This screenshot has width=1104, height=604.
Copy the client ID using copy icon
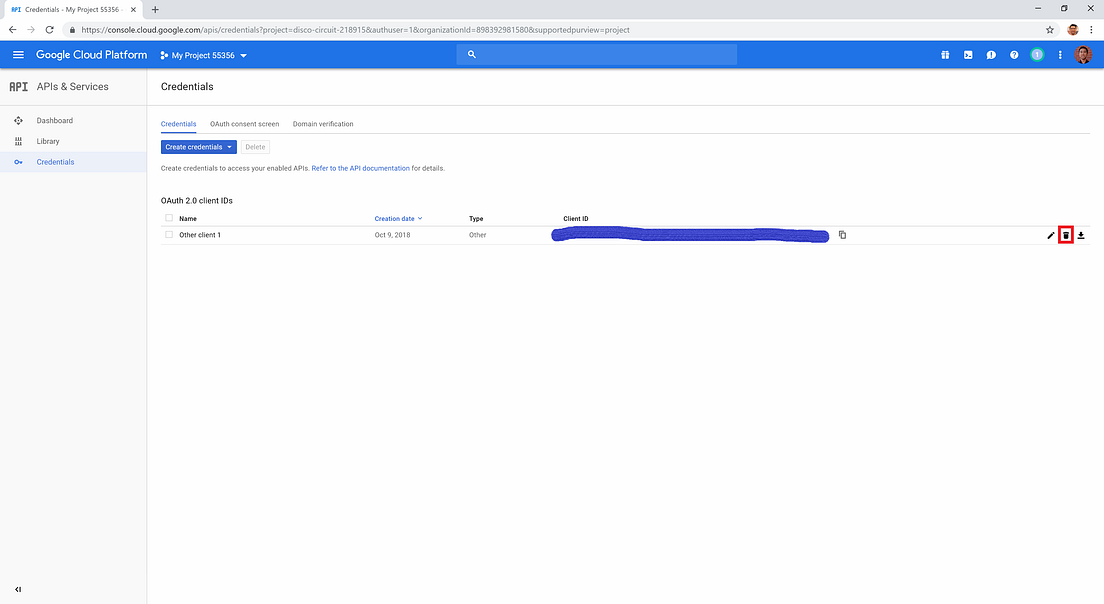(x=842, y=235)
